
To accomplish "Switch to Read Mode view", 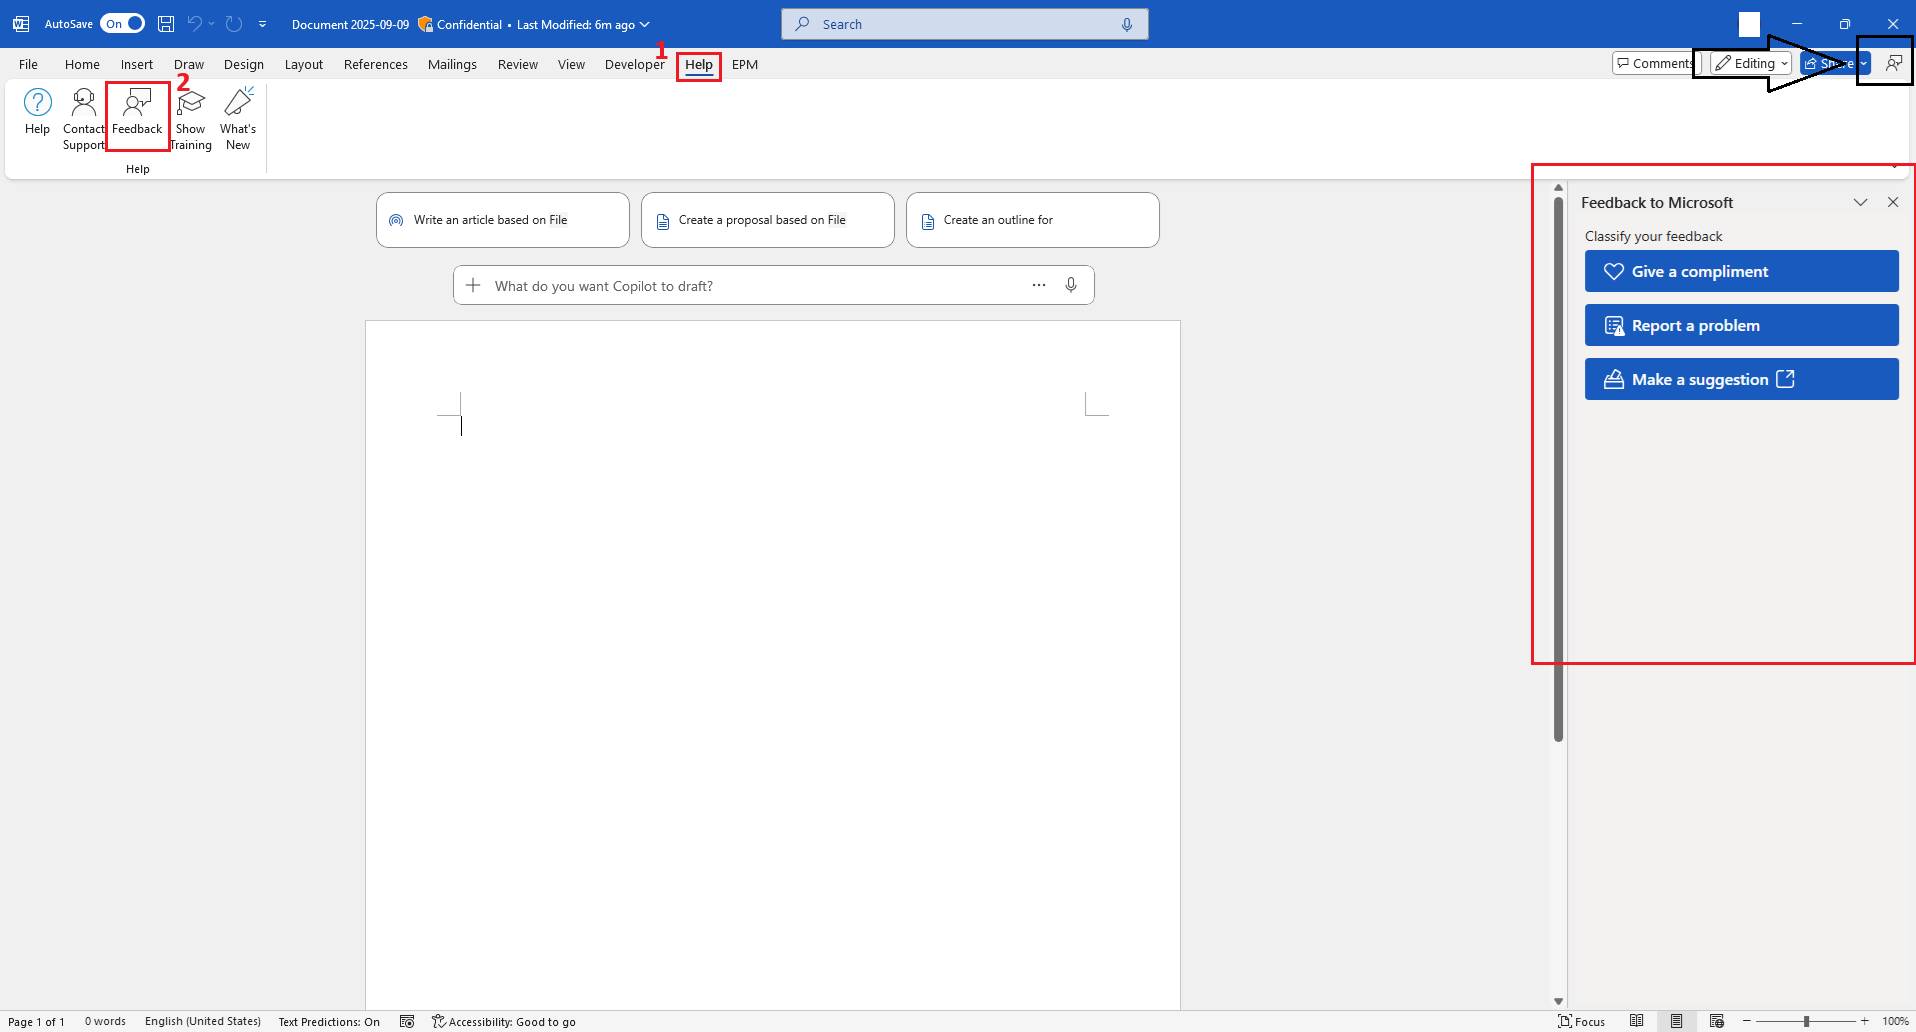I will pyautogui.click(x=1636, y=1021).
